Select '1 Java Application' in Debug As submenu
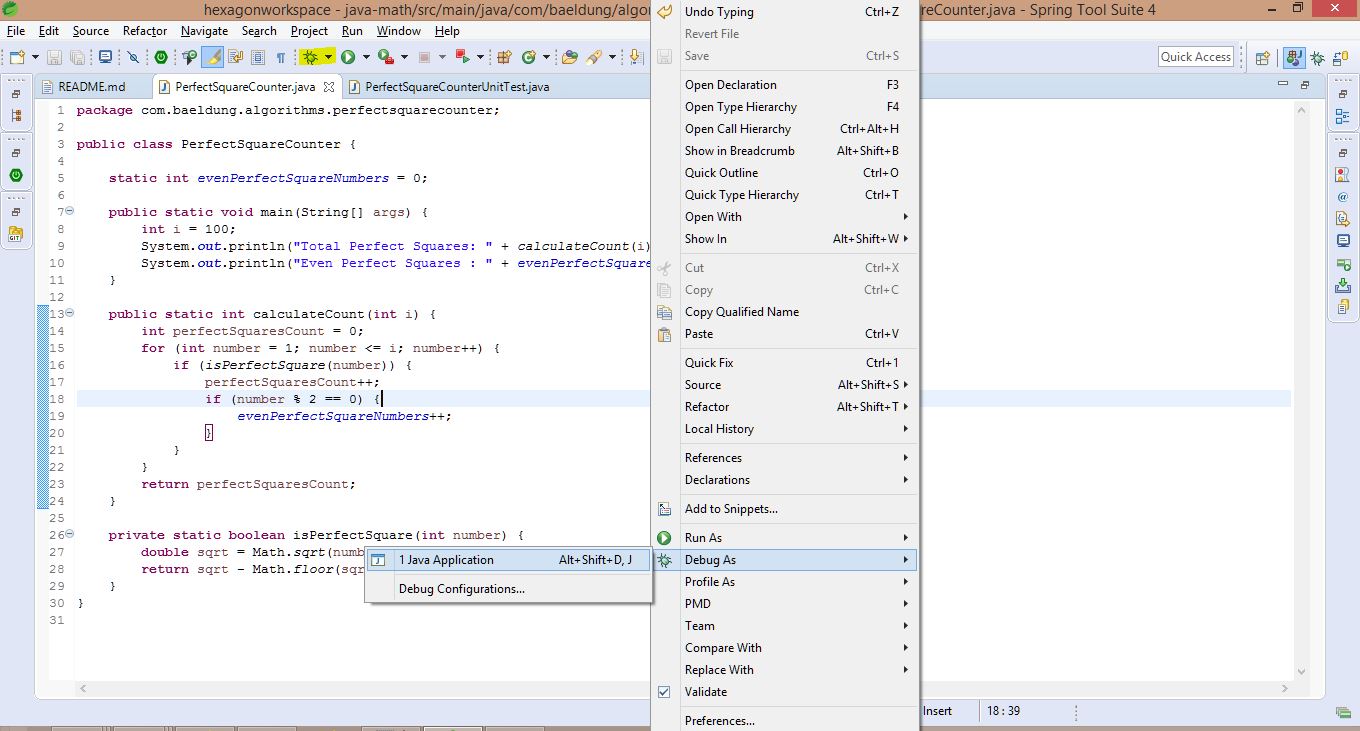 446,560
